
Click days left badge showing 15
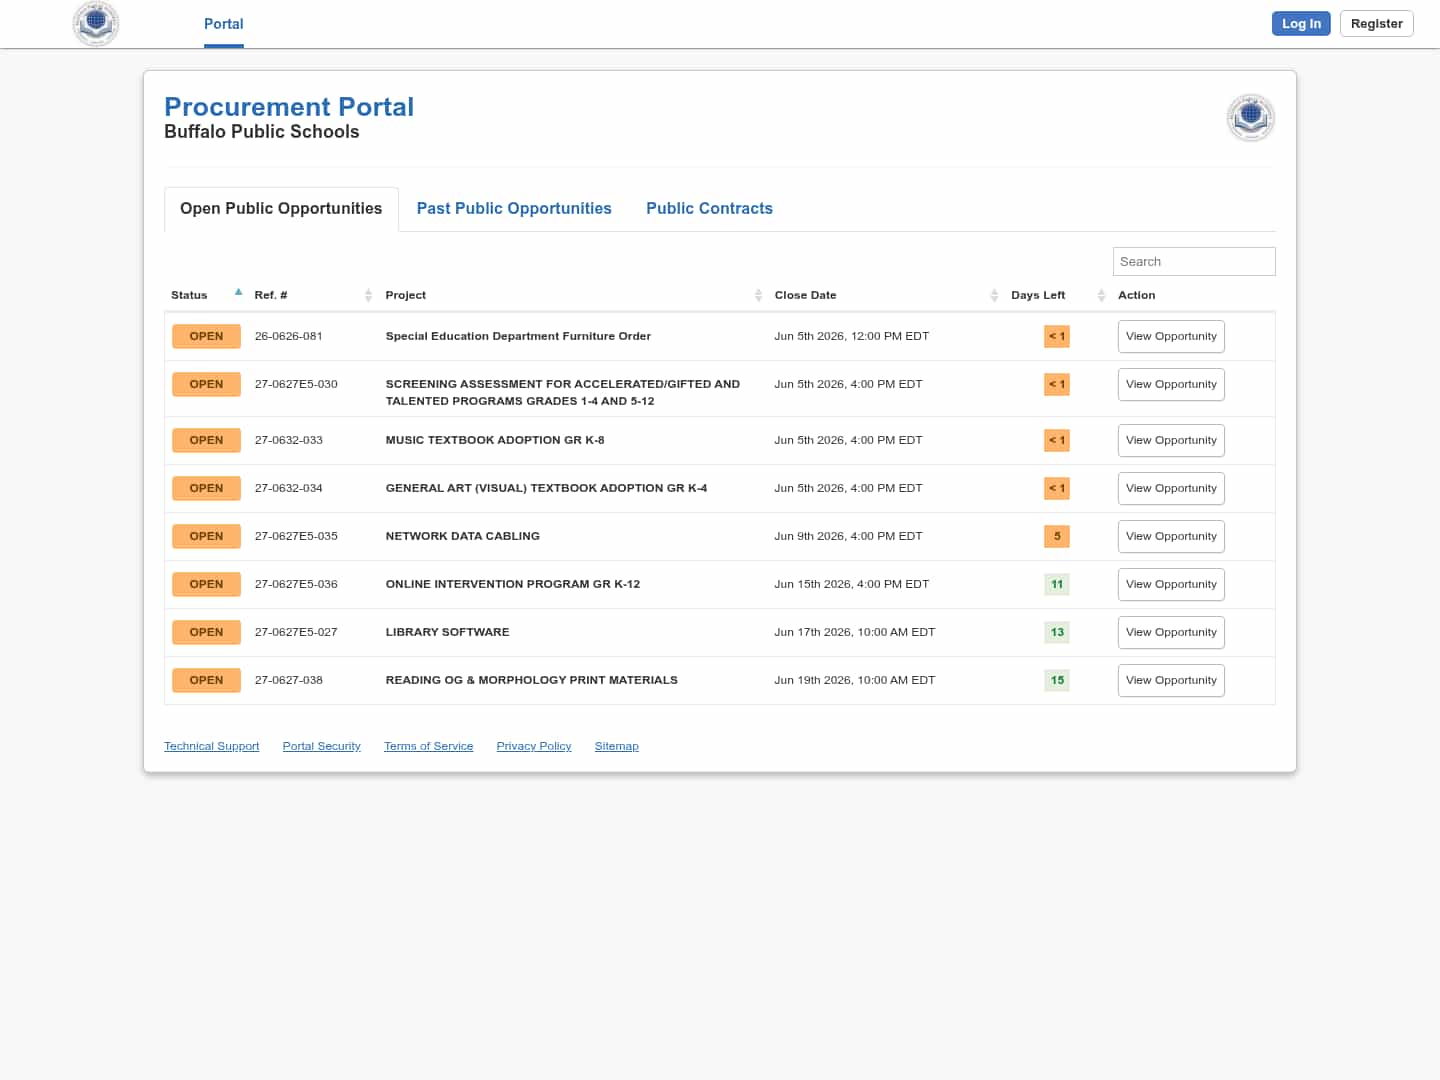[x=1057, y=680]
